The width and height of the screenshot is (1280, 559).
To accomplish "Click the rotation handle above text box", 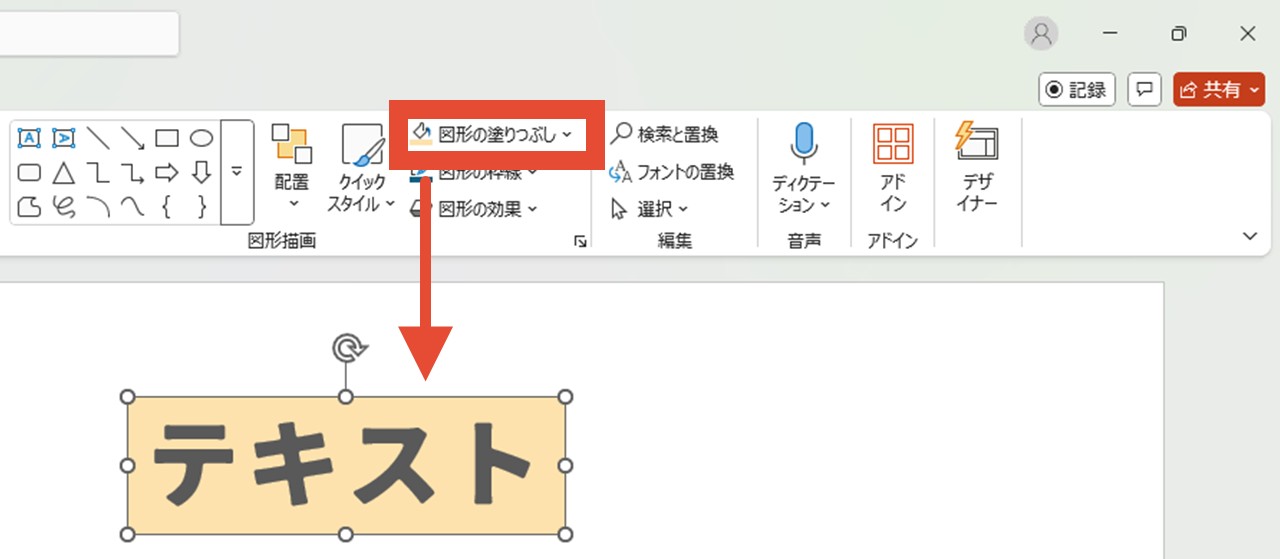I will pyautogui.click(x=347, y=348).
